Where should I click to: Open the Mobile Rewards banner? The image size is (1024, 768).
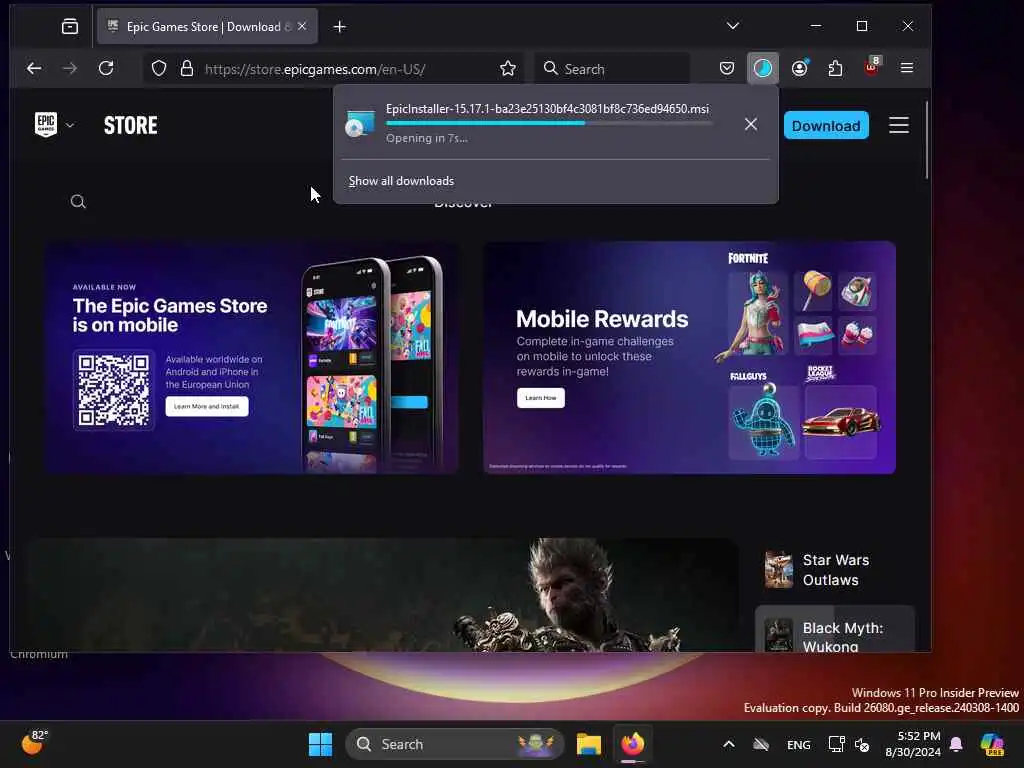pyautogui.click(x=689, y=358)
